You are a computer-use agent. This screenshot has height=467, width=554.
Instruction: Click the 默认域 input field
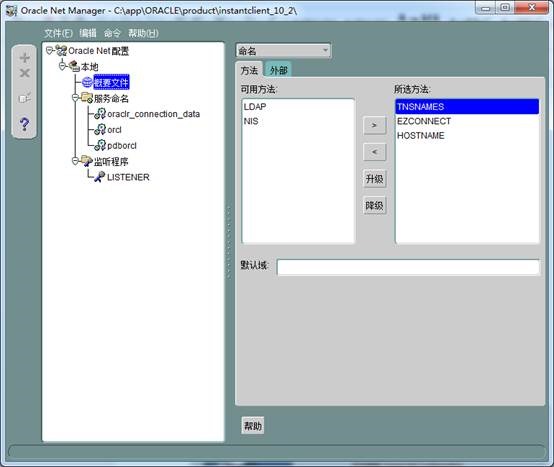[x=408, y=267]
